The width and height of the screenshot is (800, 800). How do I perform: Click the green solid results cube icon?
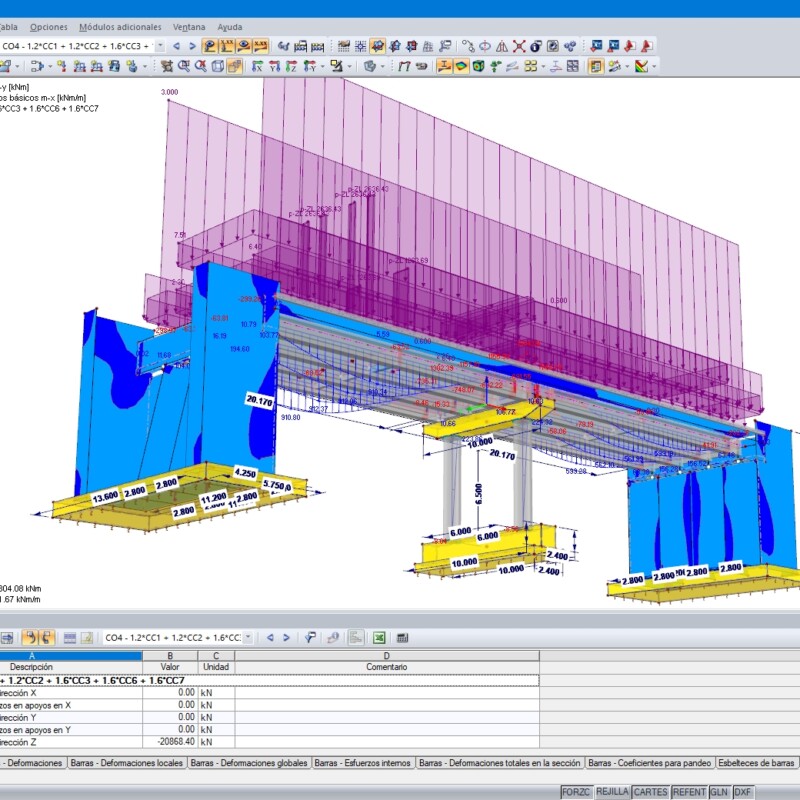478,66
